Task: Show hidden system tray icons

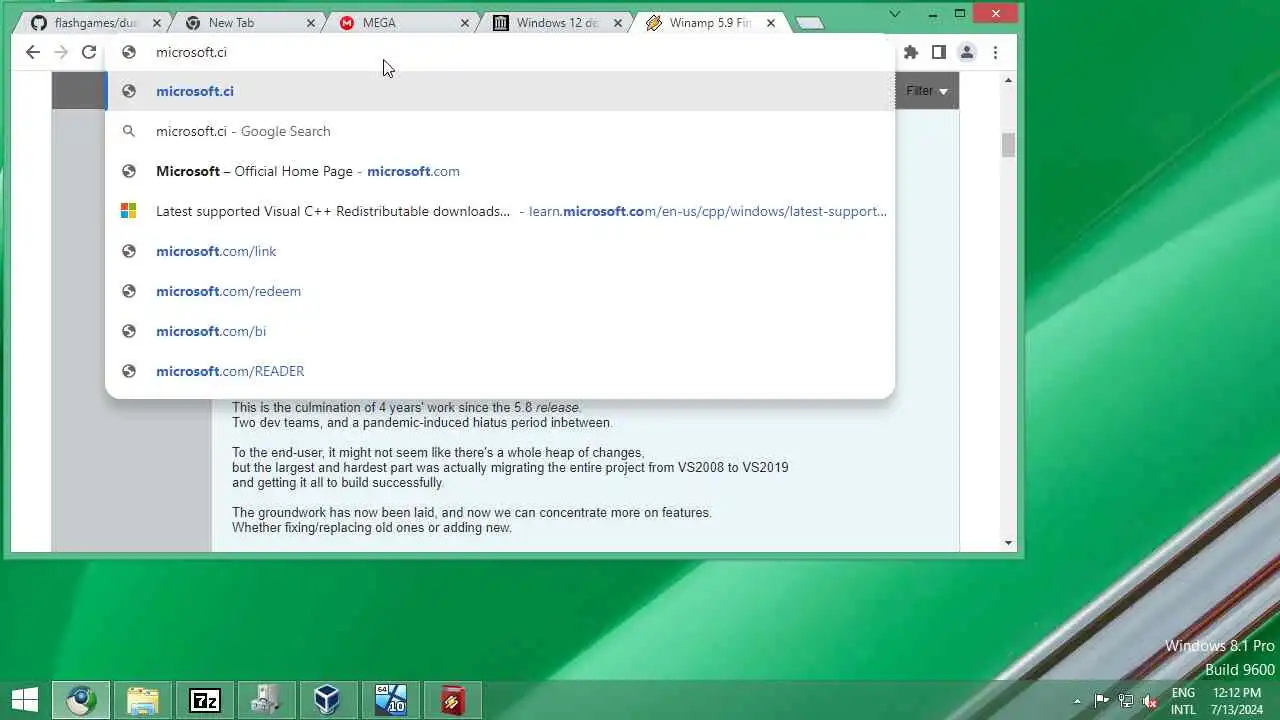Action: click(1077, 701)
